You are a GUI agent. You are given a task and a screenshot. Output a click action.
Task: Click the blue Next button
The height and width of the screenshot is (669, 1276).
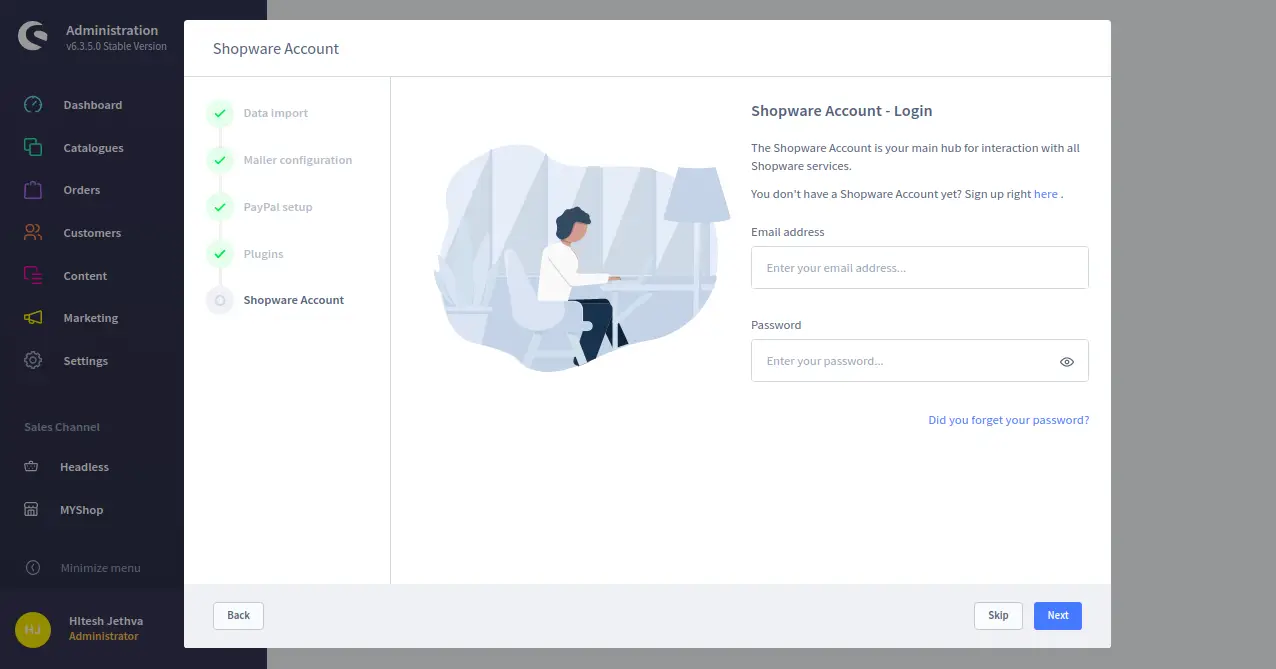[x=1058, y=615]
